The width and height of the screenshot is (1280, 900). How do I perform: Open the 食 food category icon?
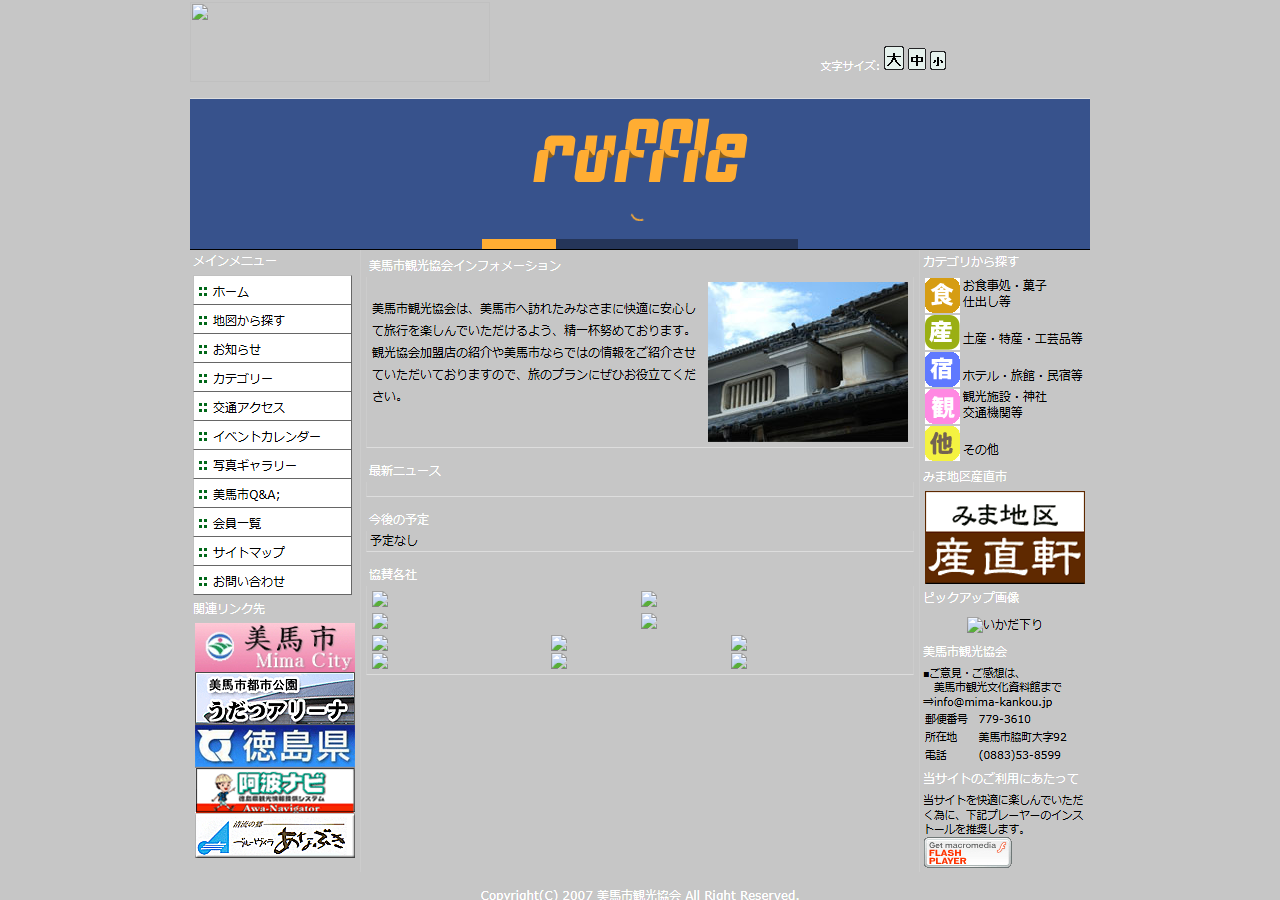942,296
